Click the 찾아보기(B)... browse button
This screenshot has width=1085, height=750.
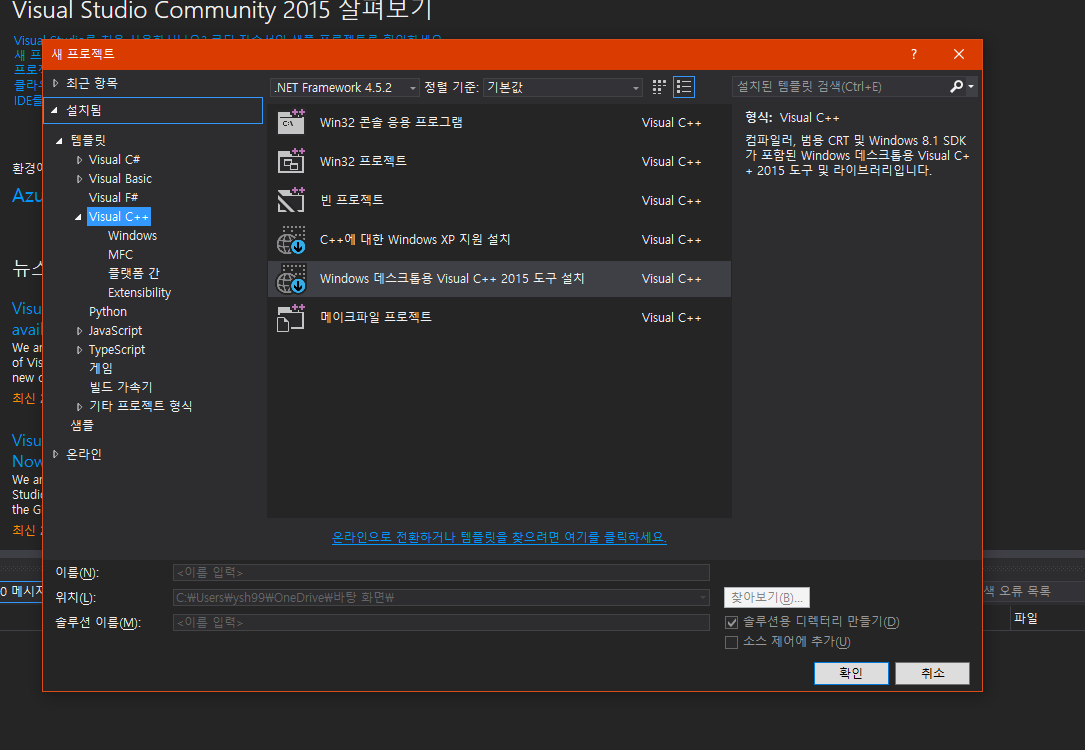[x=767, y=597]
